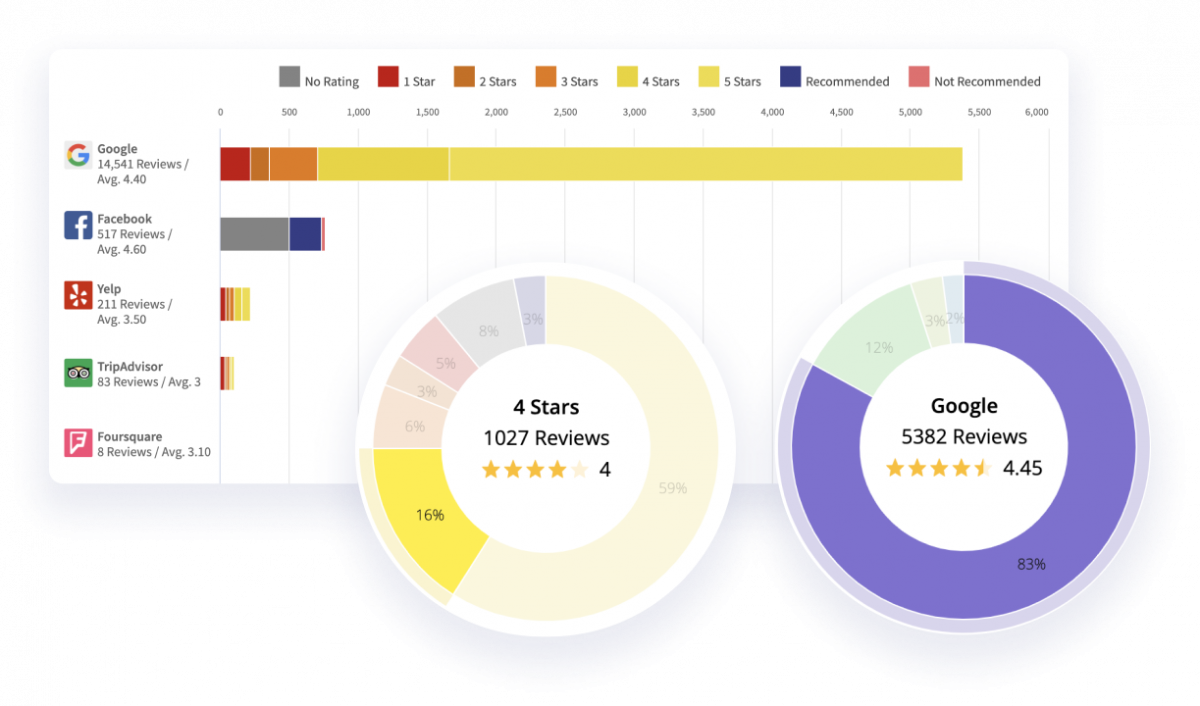Viewport: 1200px width, 706px height.
Task: Toggle the Not Recommended legend swatch
Action: (x=919, y=77)
